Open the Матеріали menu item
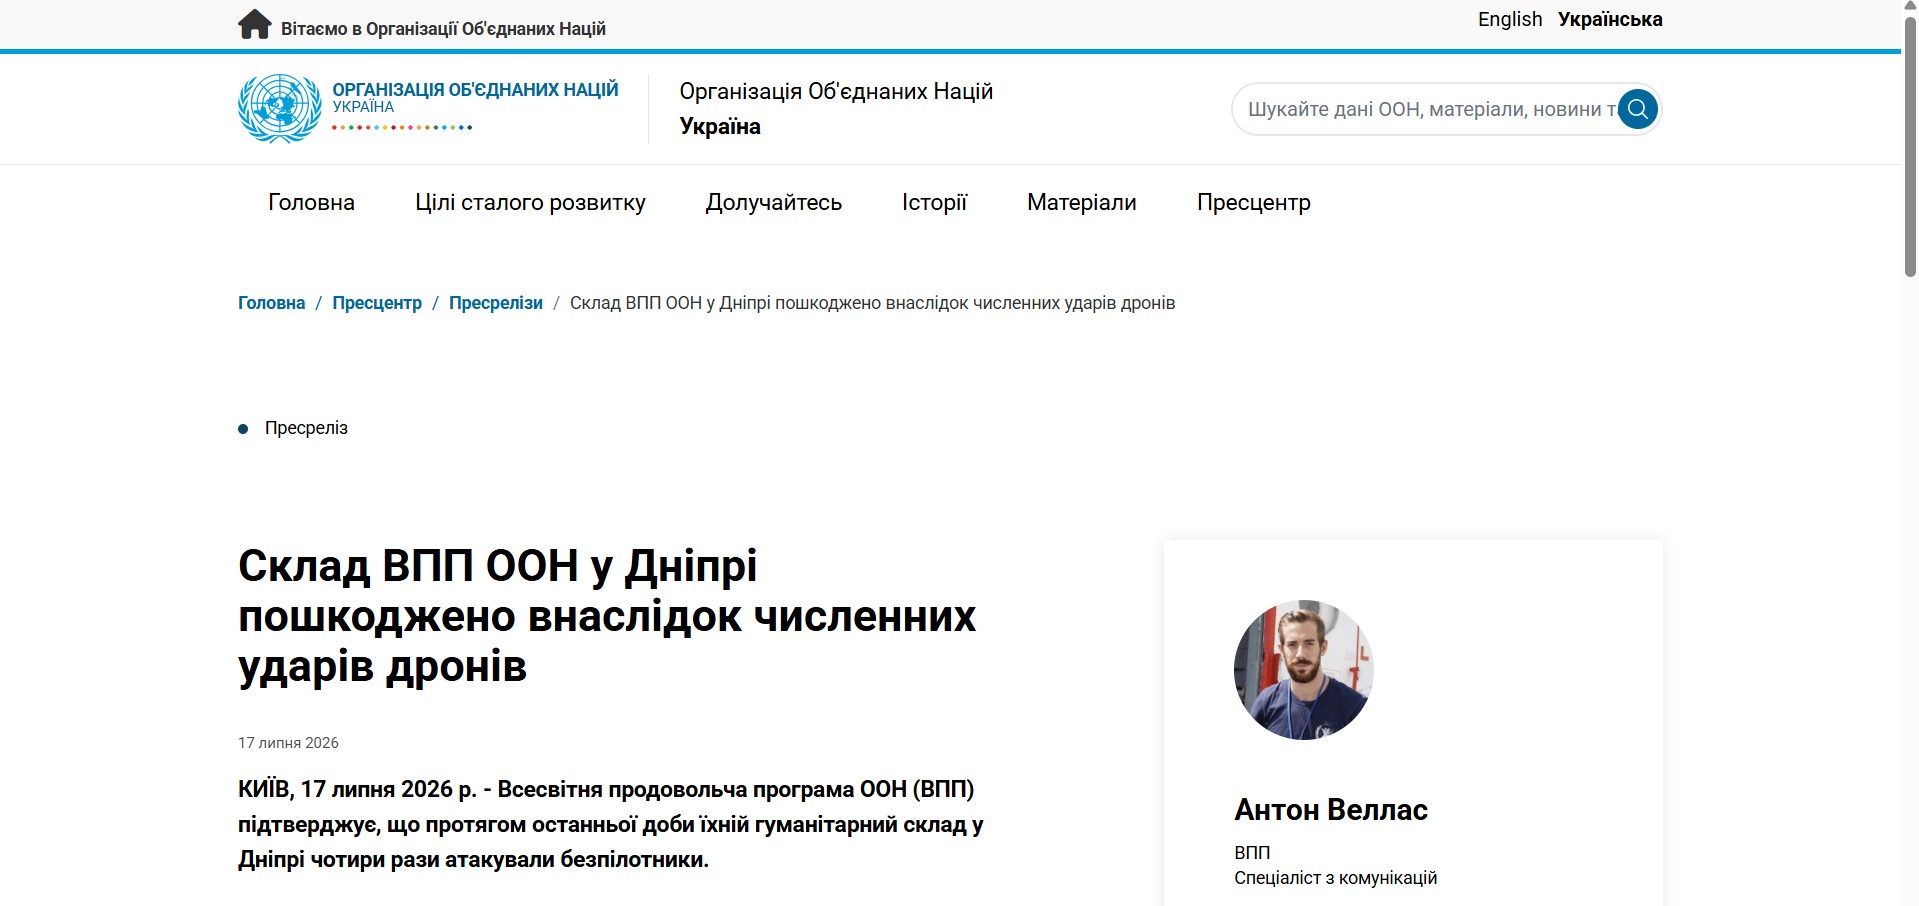Image resolution: width=1919 pixels, height=906 pixels. (x=1082, y=202)
